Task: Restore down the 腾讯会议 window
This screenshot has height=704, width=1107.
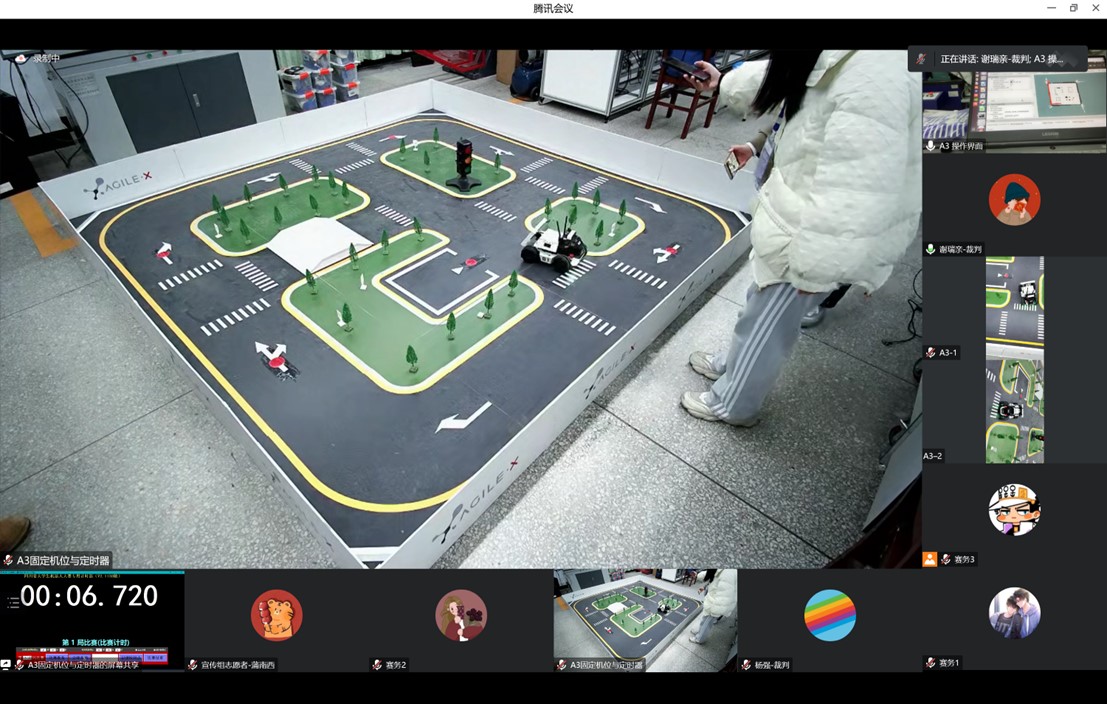Action: [x=1073, y=8]
